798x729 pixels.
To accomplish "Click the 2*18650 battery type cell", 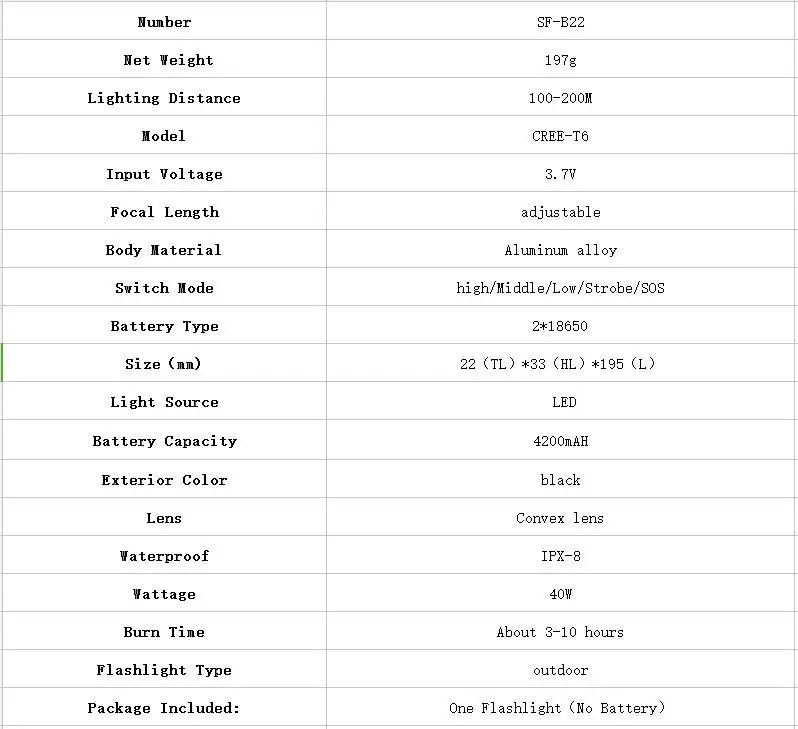I will click(x=560, y=325).
